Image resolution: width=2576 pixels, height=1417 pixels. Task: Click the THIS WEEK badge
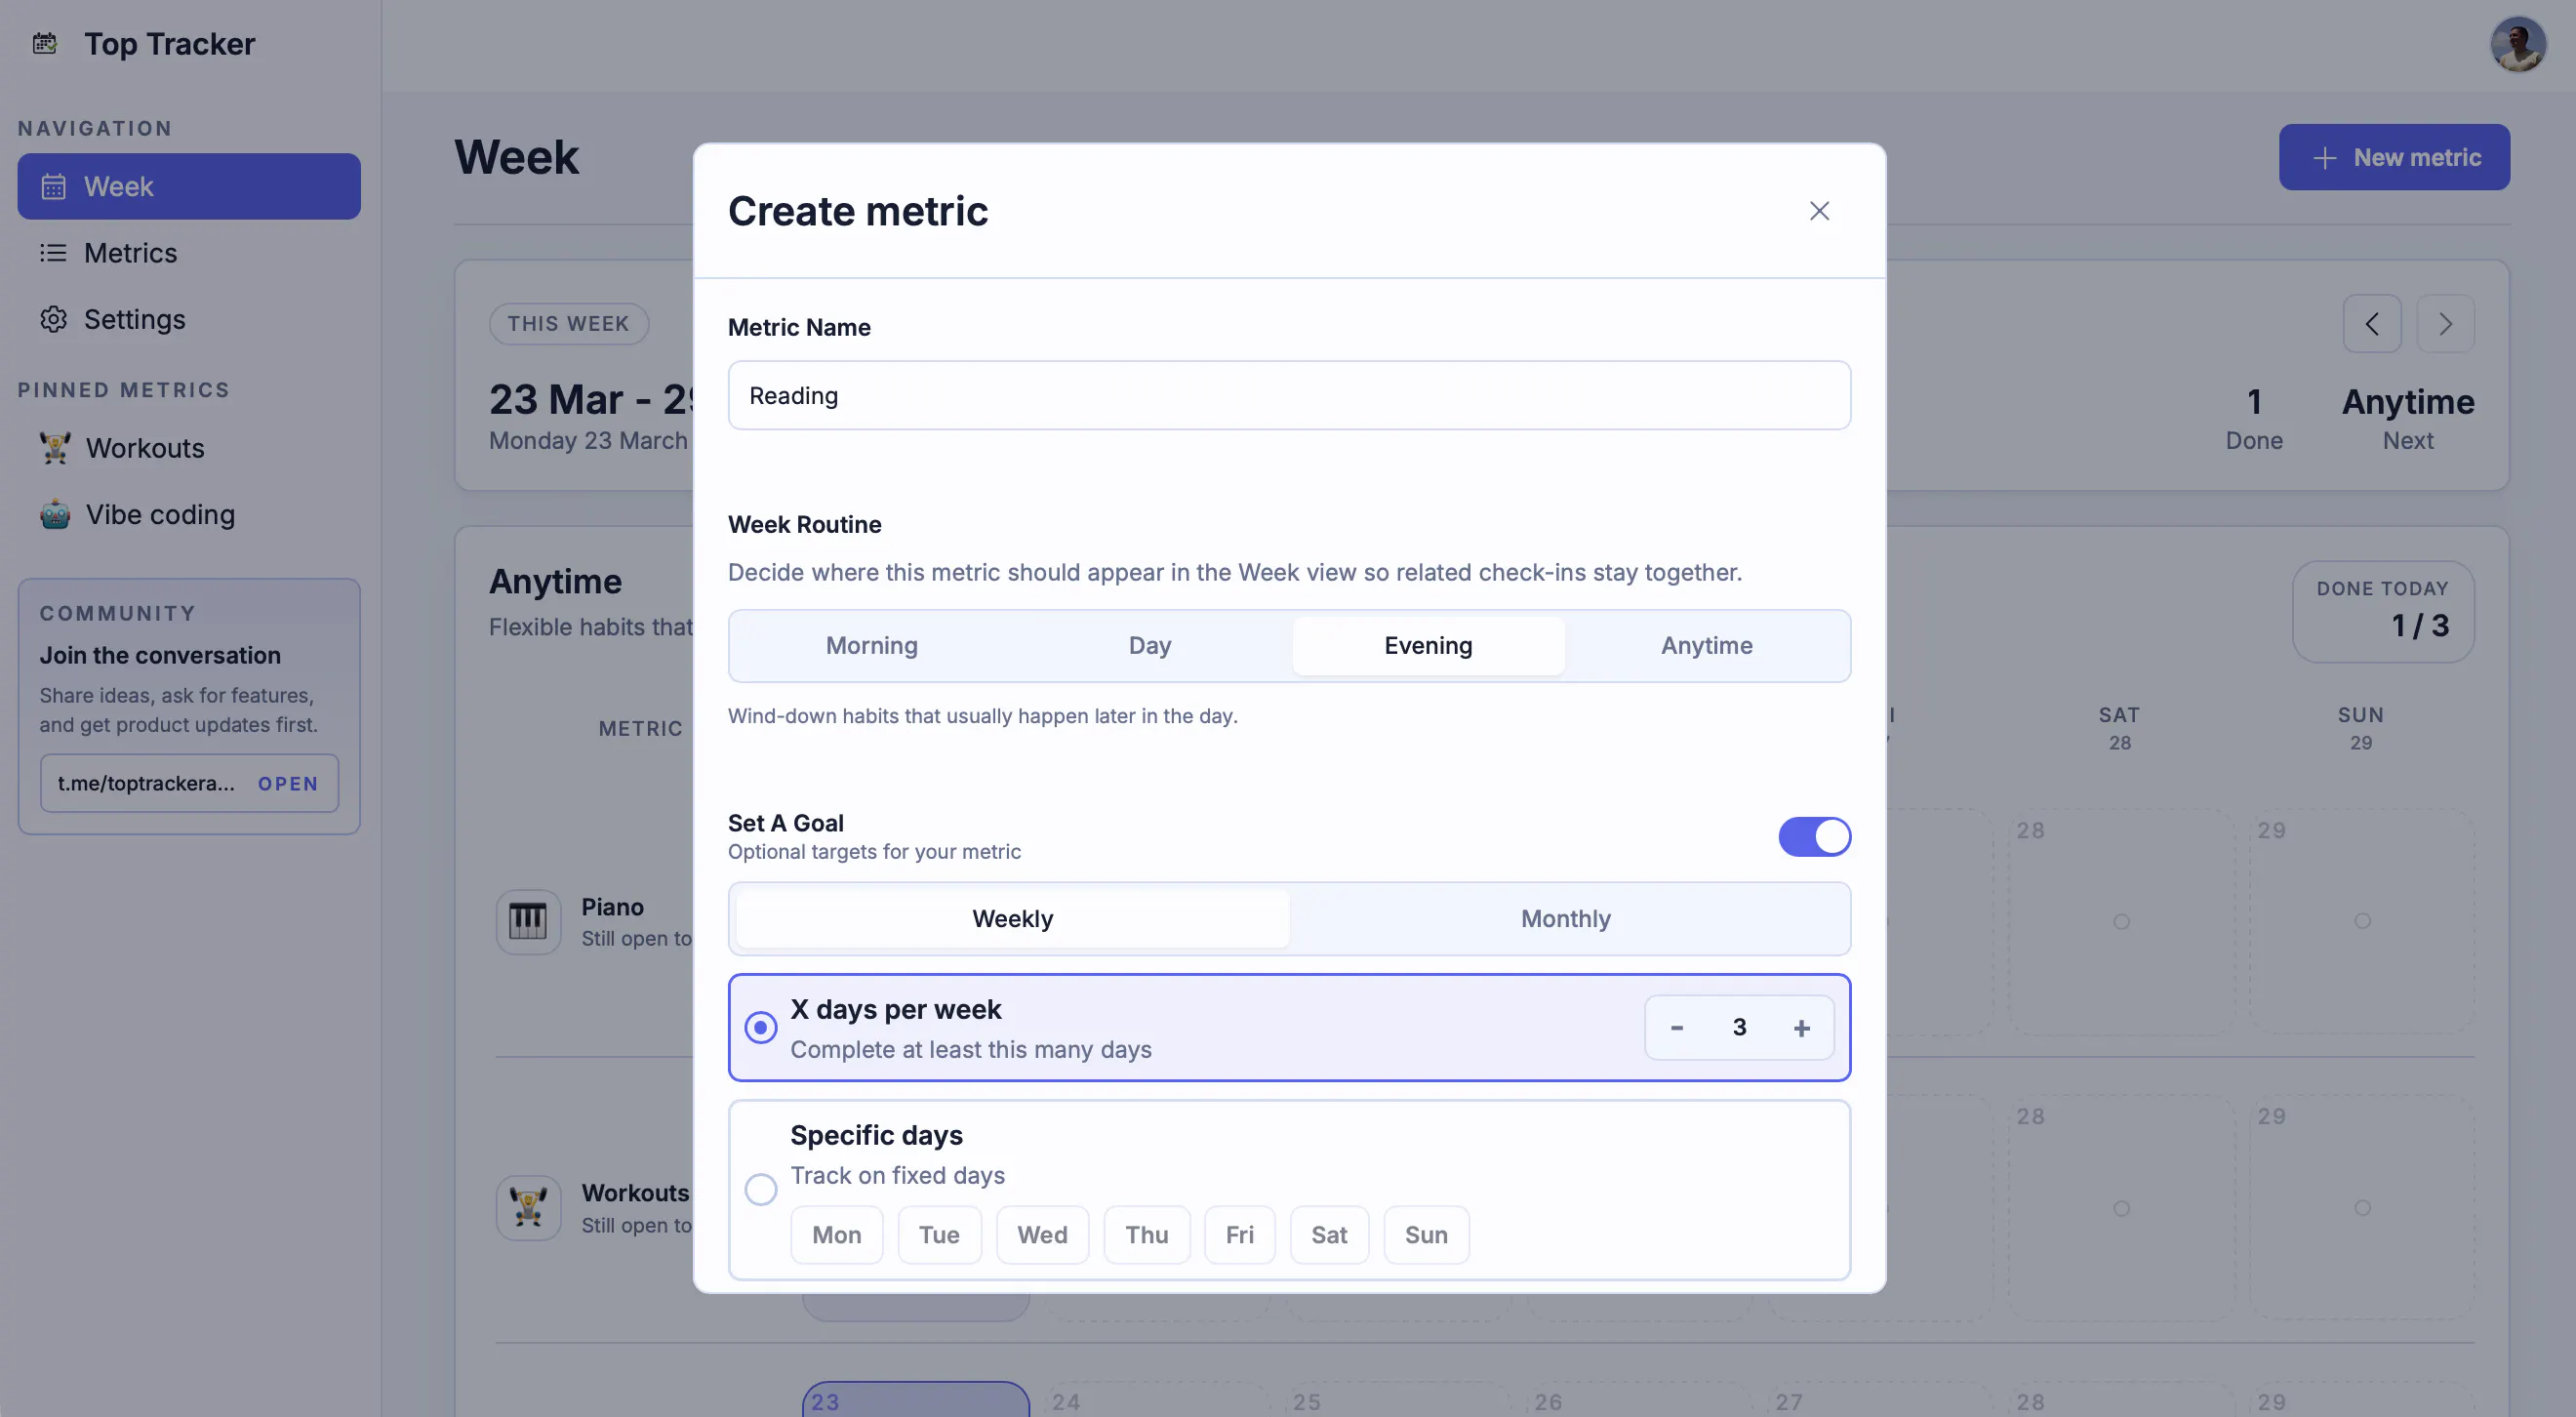coord(568,324)
